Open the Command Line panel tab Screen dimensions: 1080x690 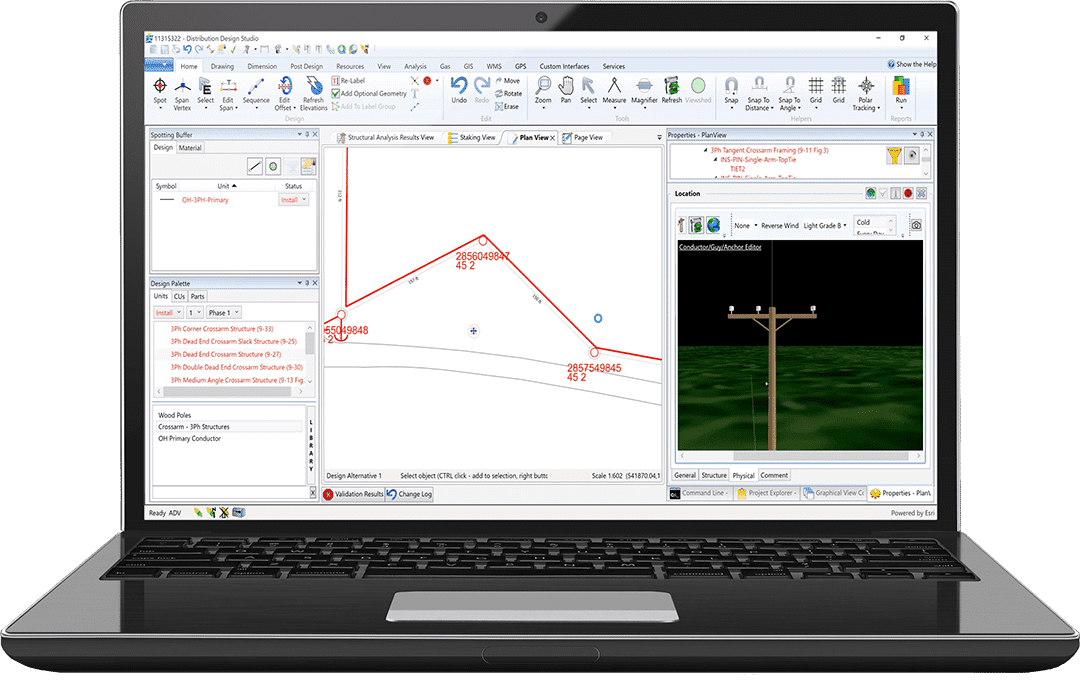699,493
